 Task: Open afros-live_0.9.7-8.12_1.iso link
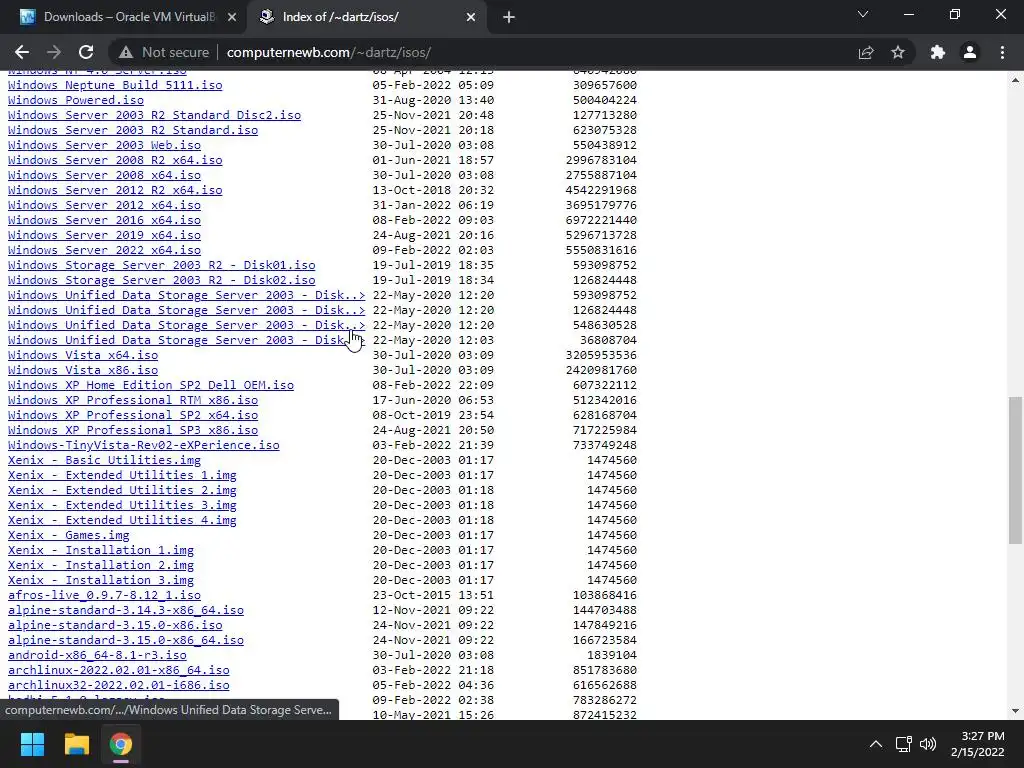point(104,596)
